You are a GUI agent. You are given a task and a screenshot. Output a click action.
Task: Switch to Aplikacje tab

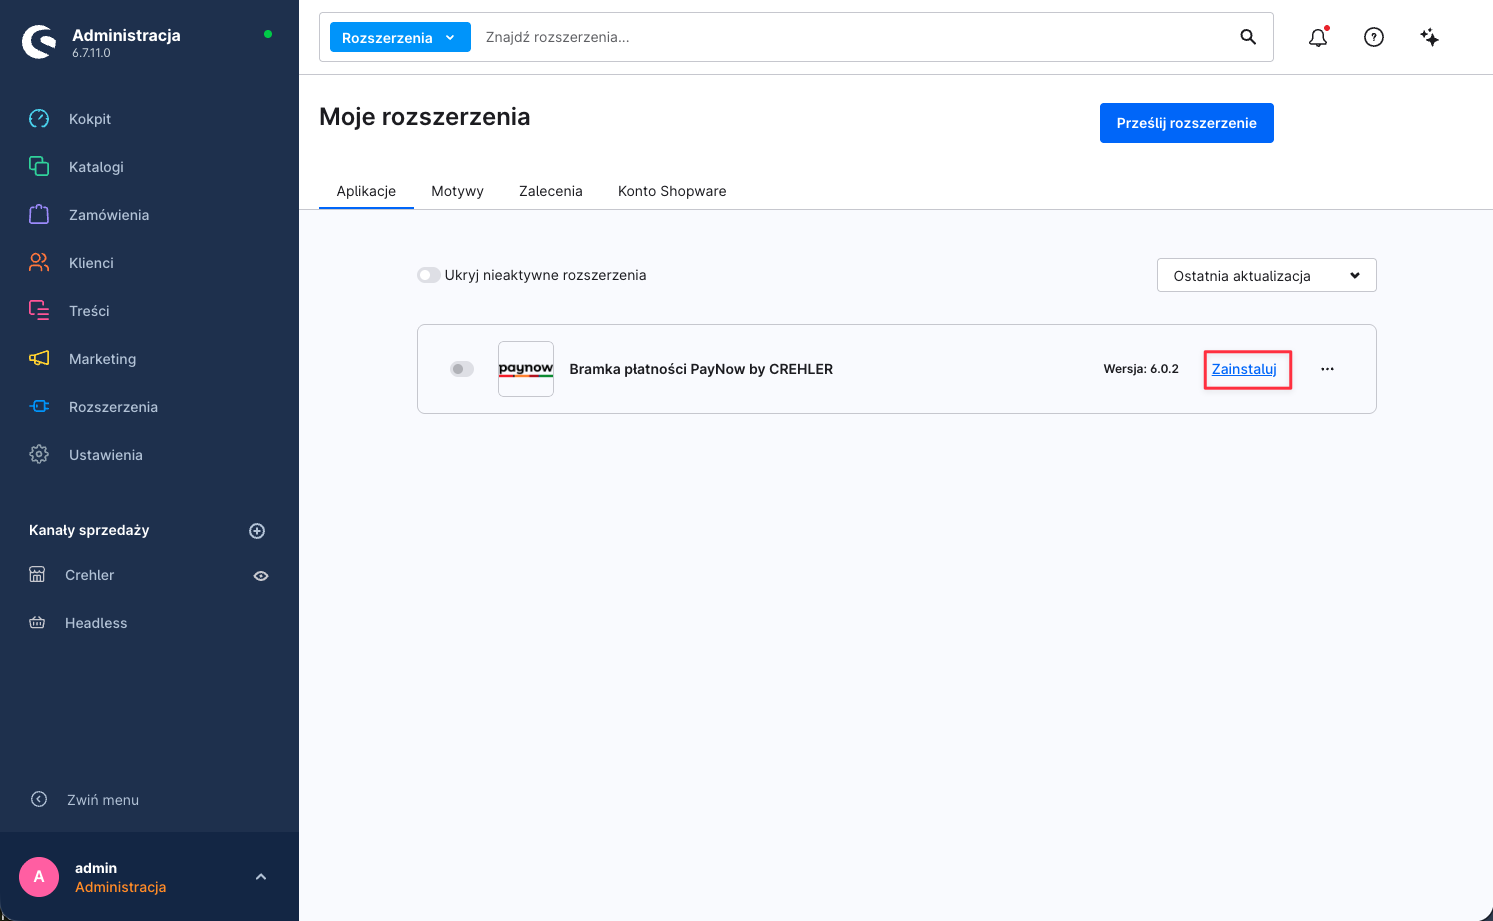(x=366, y=191)
